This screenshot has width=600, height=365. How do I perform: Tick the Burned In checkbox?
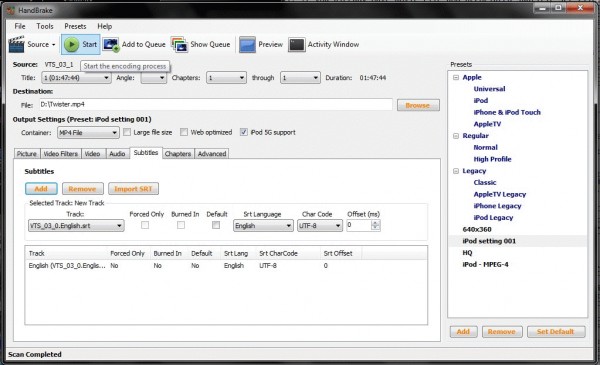pos(181,225)
